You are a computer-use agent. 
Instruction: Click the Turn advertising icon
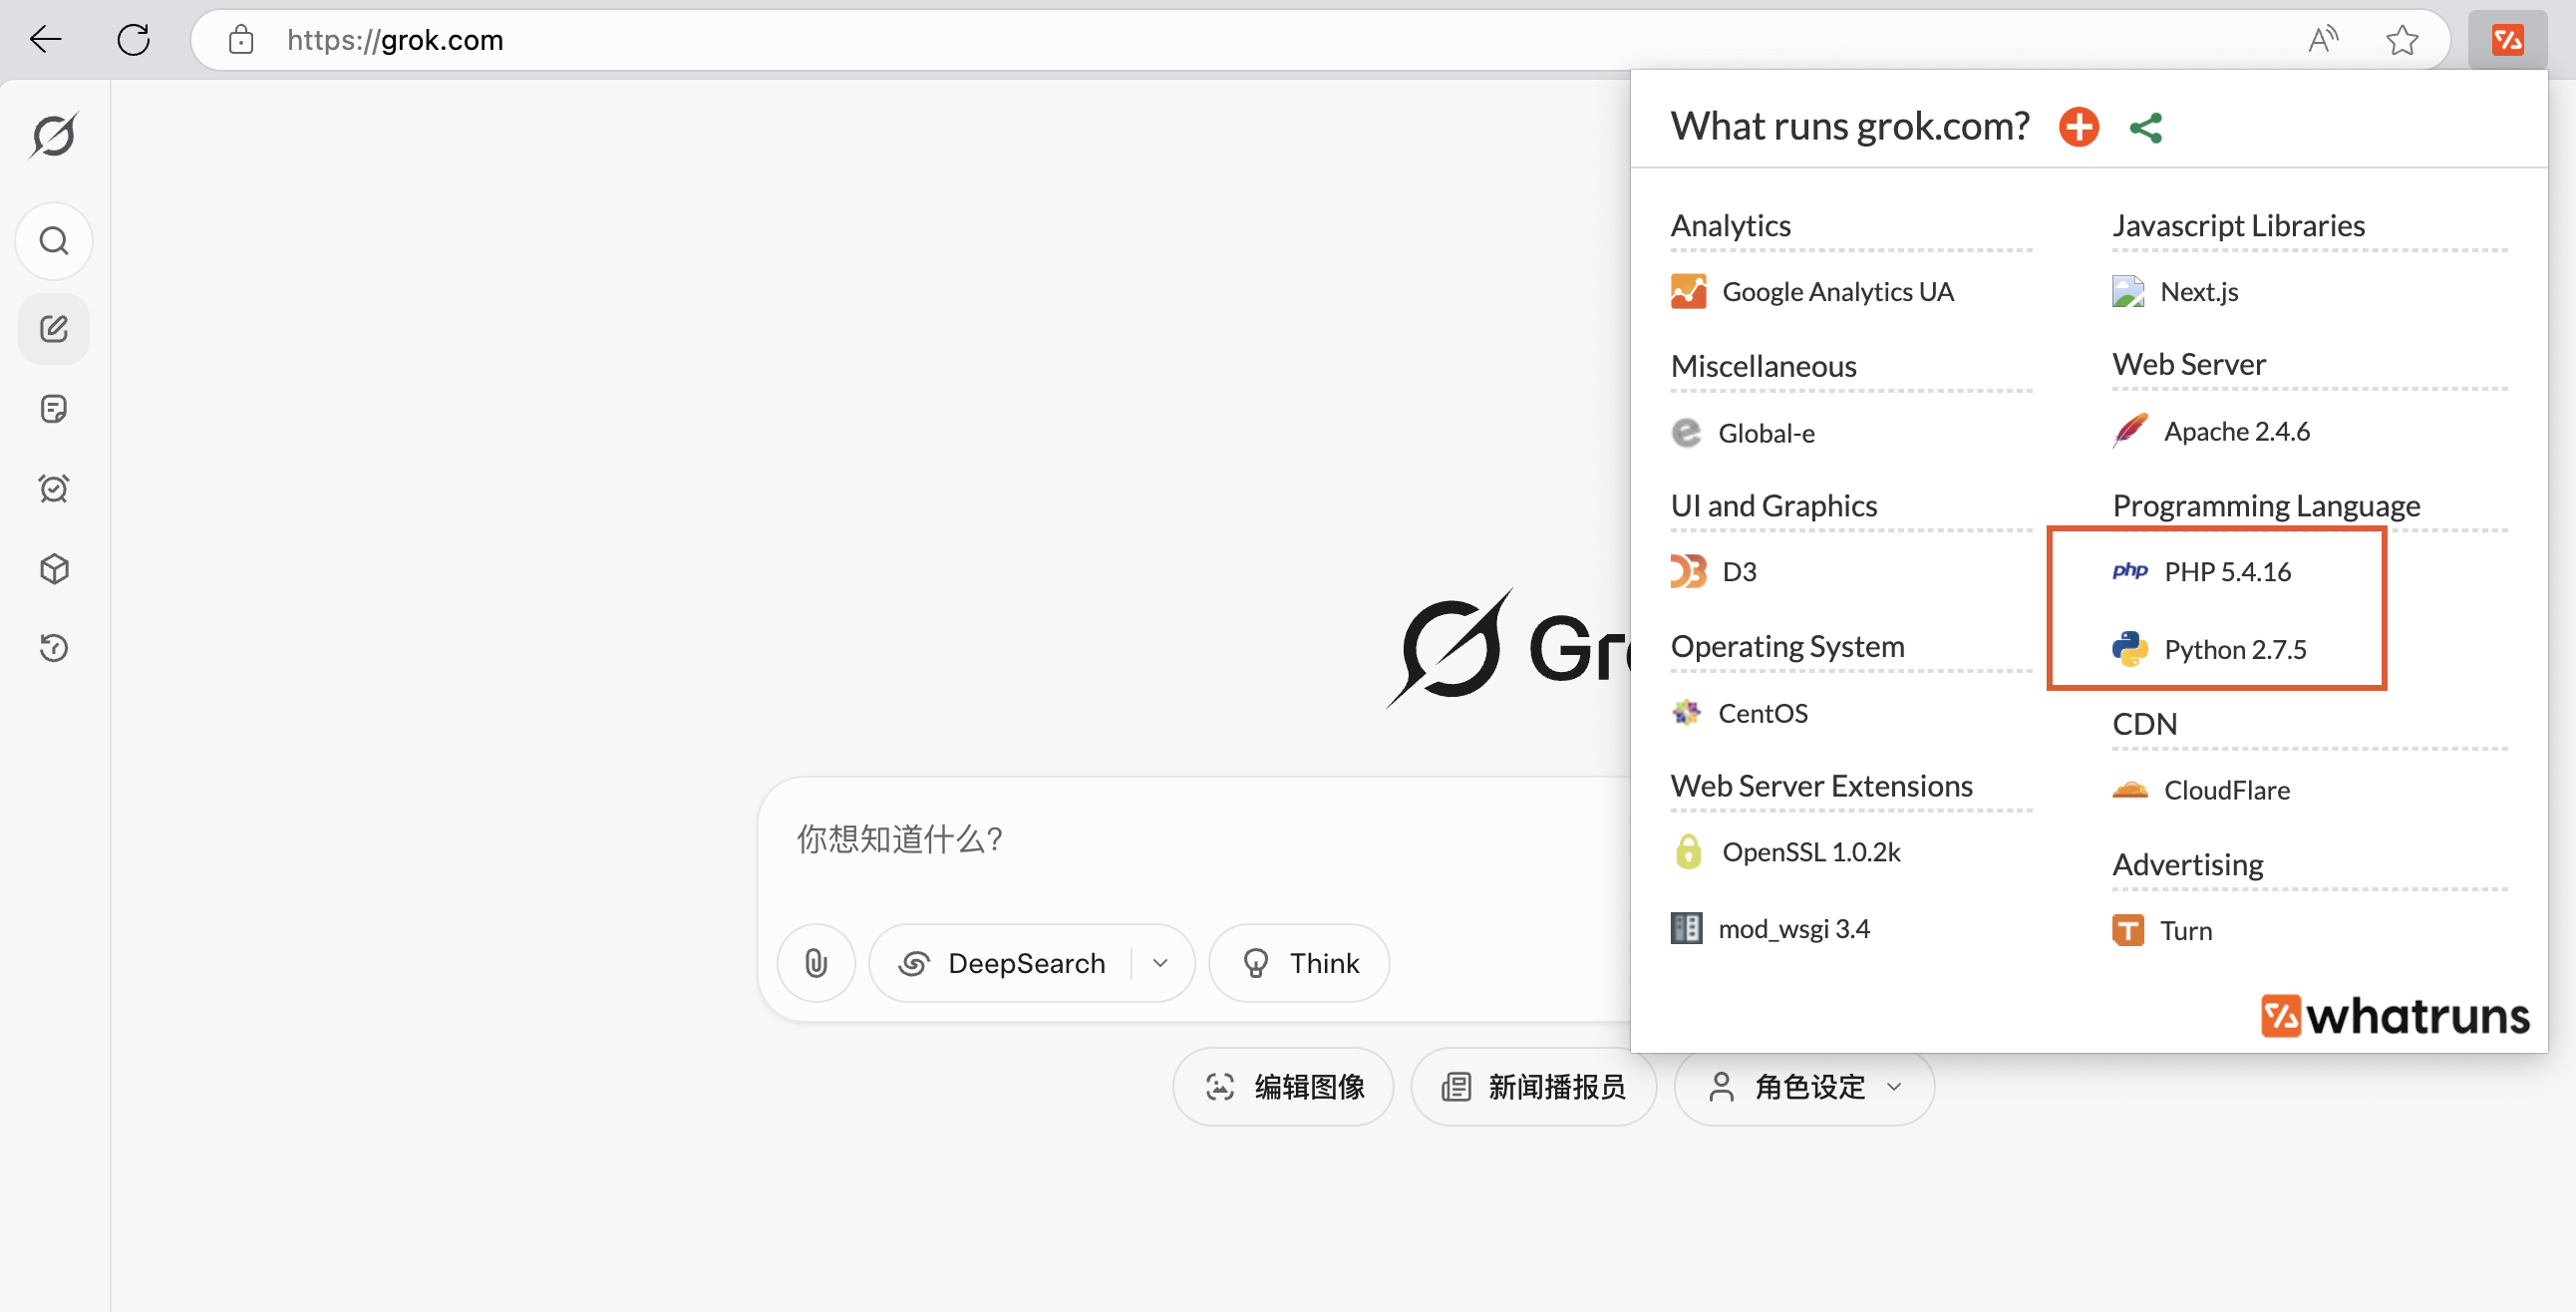[x=2127, y=931]
